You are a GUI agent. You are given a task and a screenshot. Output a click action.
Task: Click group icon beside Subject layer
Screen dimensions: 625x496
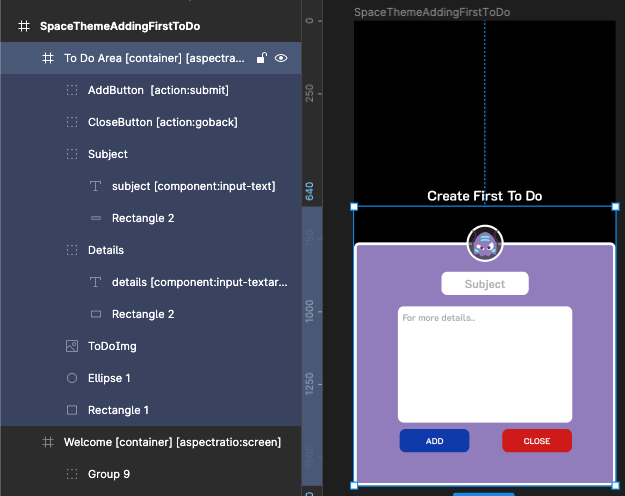(x=72, y=154)
